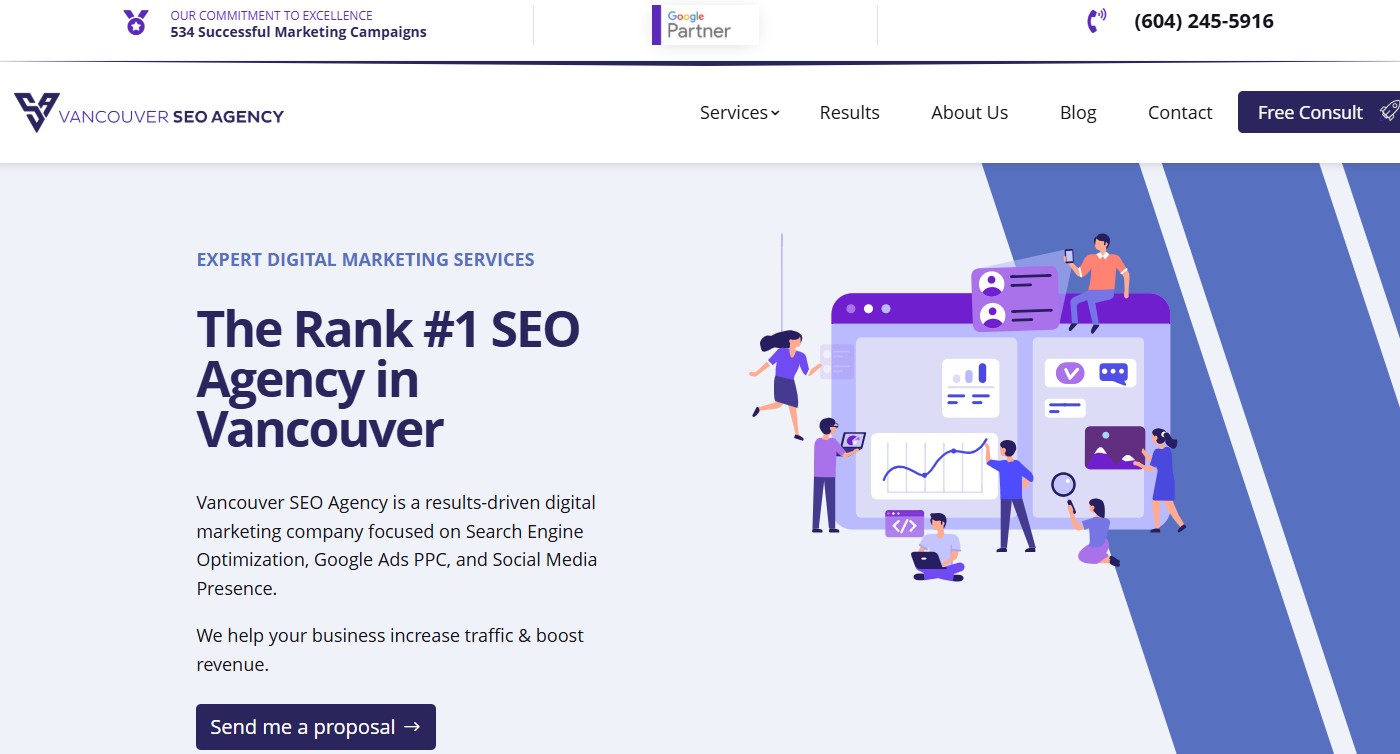
Task: Click the phone handset icon beside the number
Action: coord(1096,19)
